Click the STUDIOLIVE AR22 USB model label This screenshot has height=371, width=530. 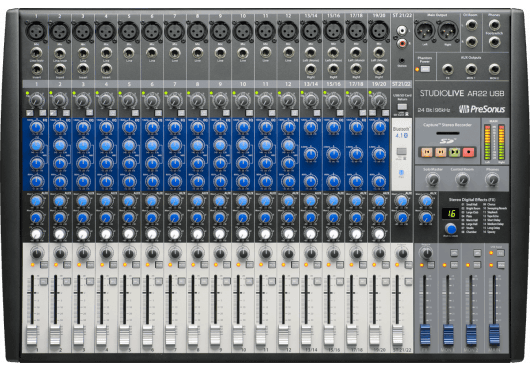[x=462, y=94]
